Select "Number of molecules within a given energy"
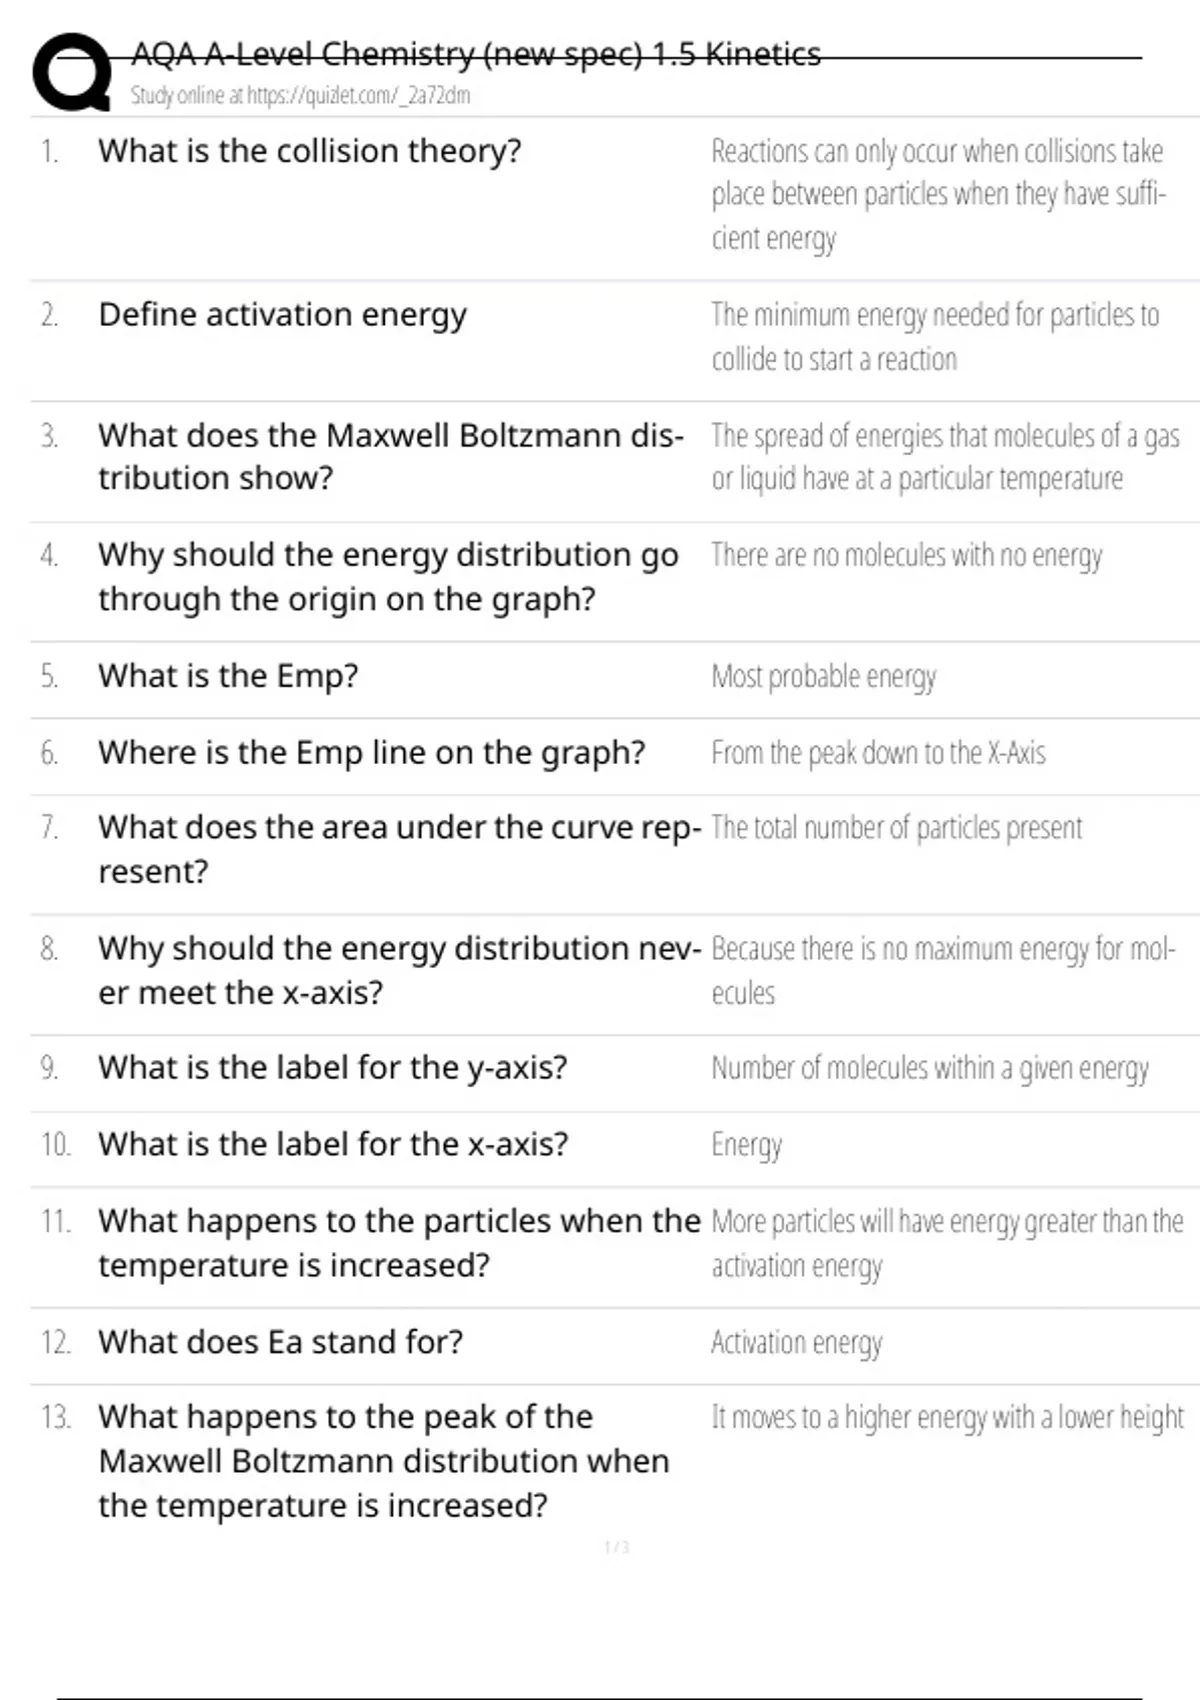This screenshot has height=1700, width=1200. [929, 1069]
